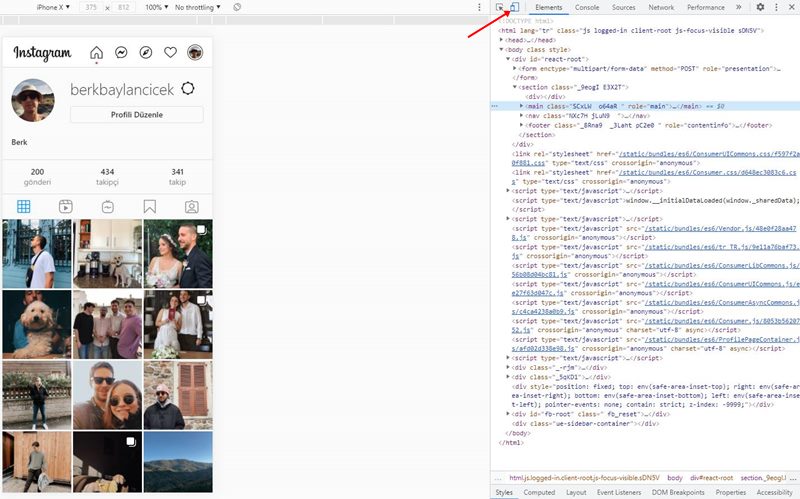
Task: Select the div ue-sidebar-container node
Action: 586,423
